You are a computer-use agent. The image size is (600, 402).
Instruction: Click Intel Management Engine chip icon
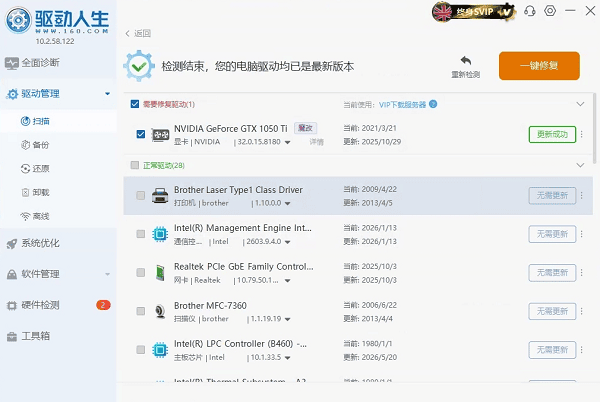pos(160,234)
